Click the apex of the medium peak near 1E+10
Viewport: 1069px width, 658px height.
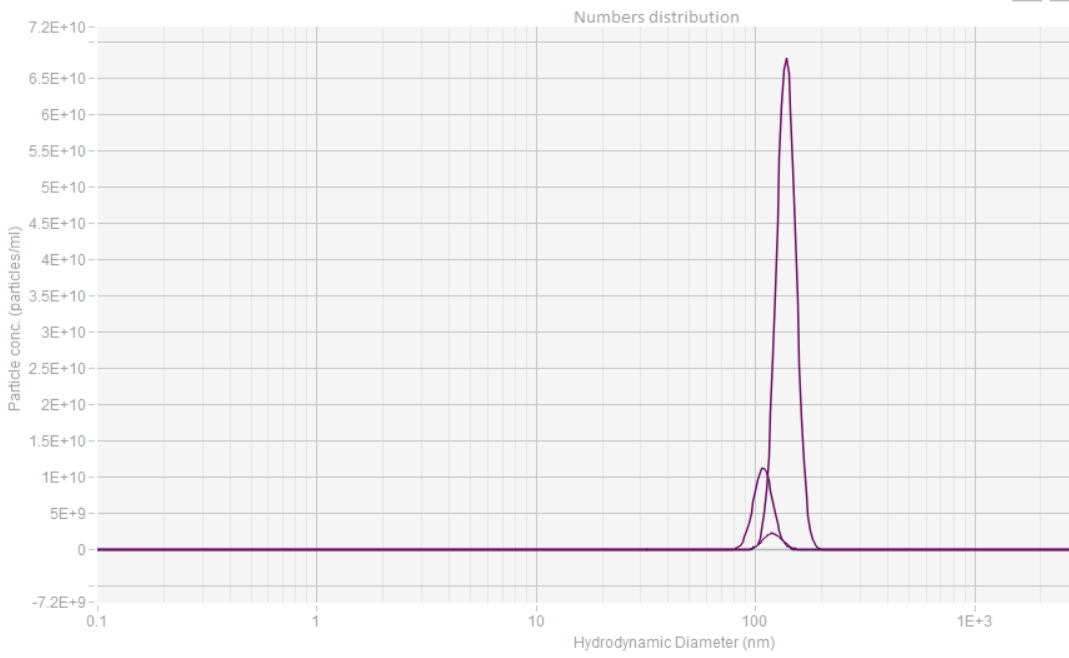(x=763, y=468)
